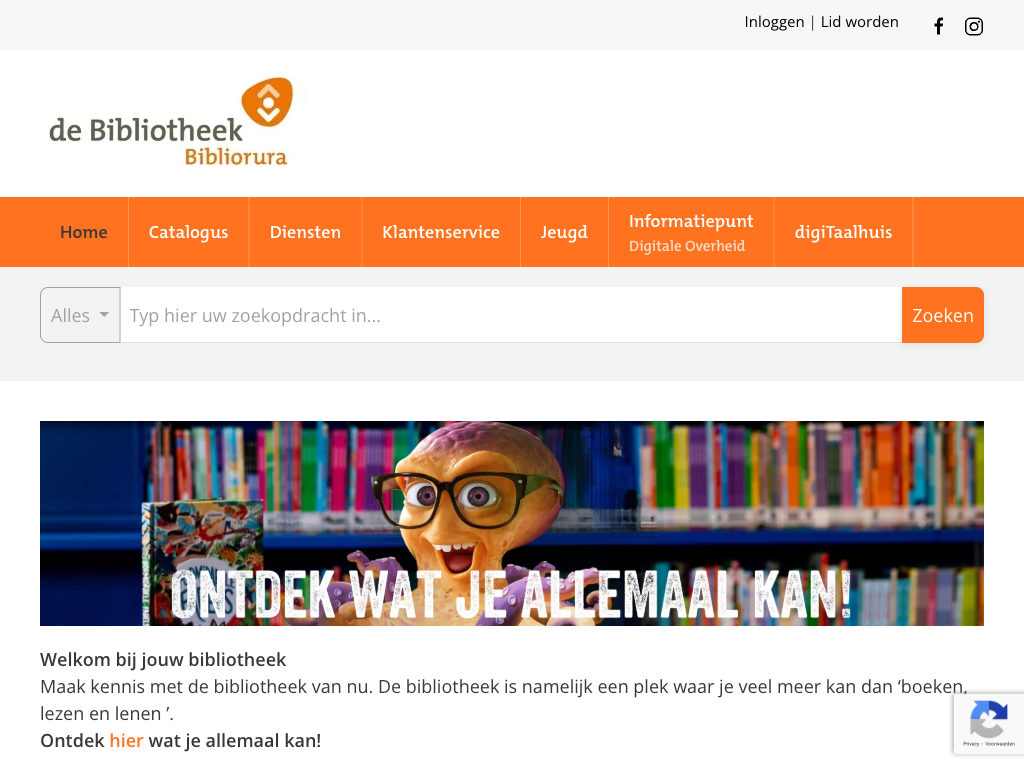The image size is (1024, 768).
Task: Open the Klantenservice menu
Action: tap(441, 232)
